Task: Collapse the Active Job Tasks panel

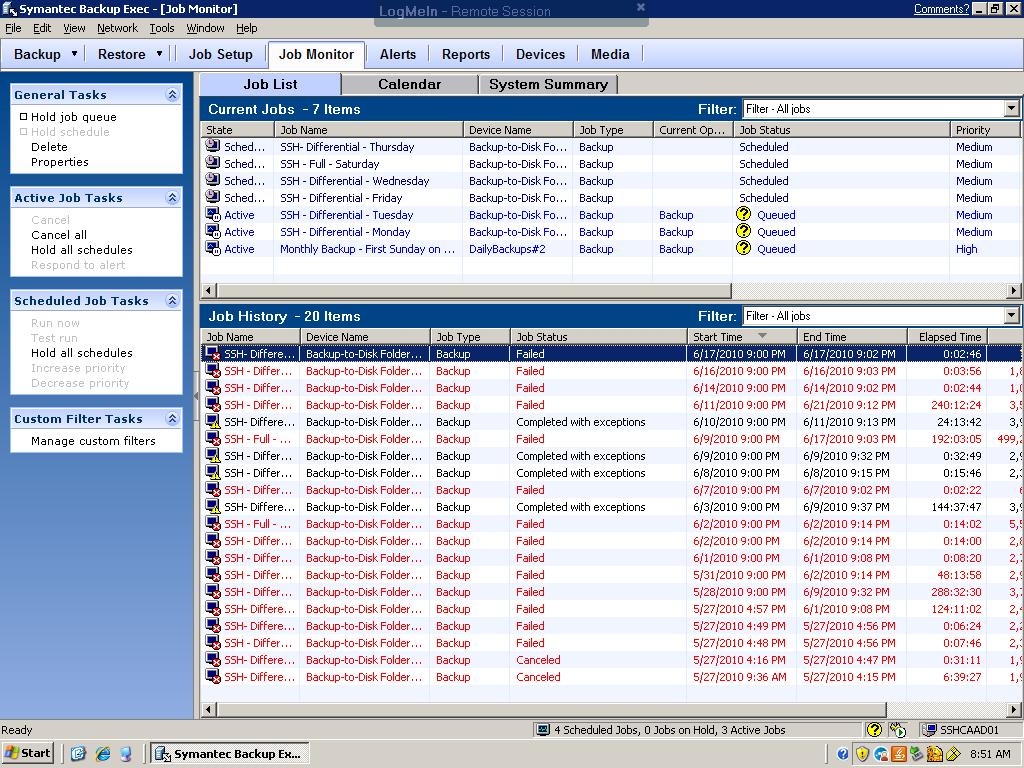Action: [x=172, y=198]
